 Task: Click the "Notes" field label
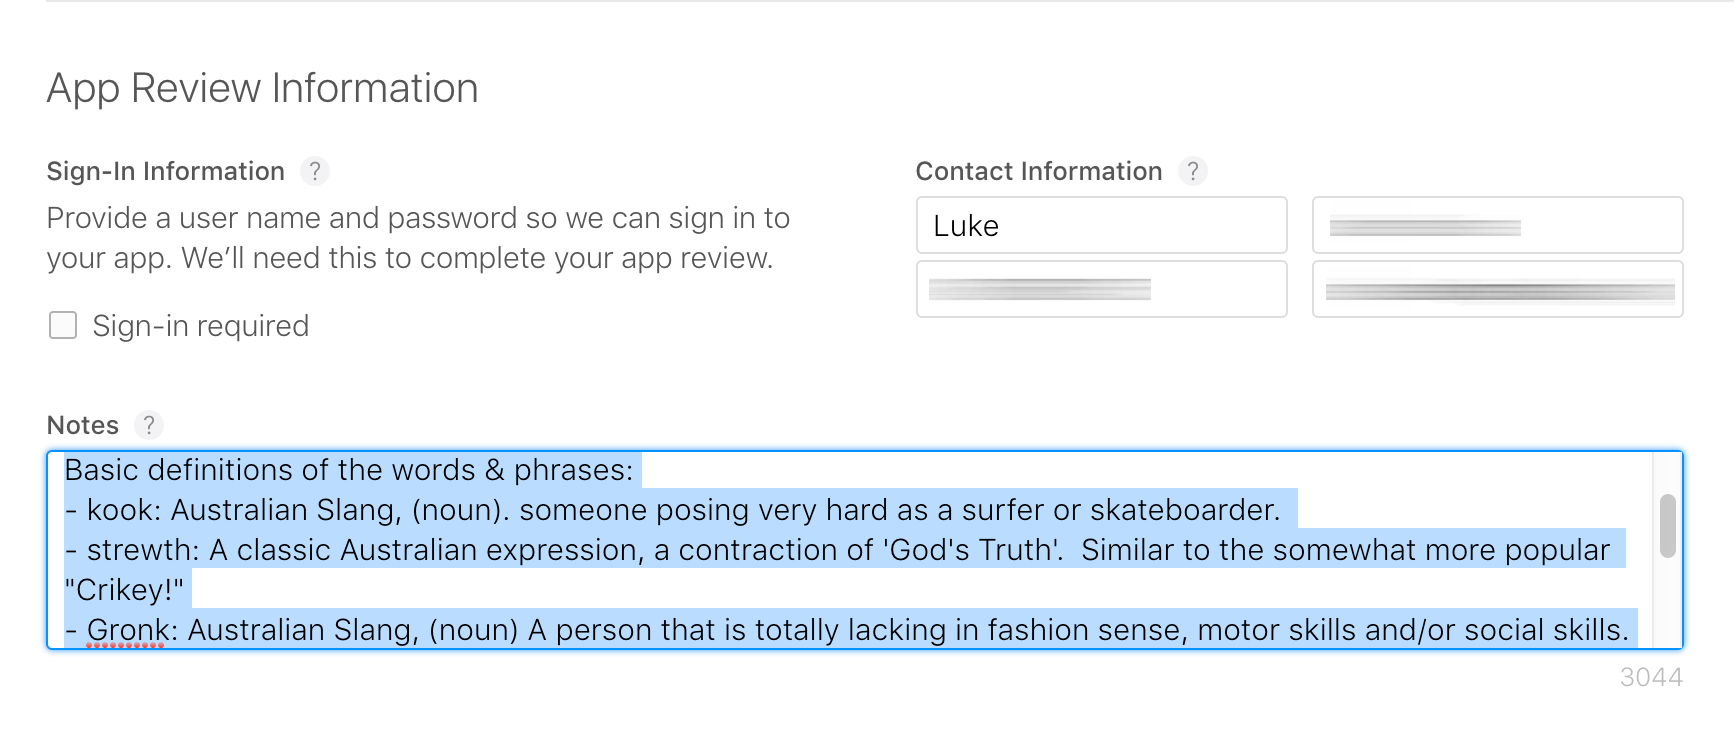pos(83,425)
